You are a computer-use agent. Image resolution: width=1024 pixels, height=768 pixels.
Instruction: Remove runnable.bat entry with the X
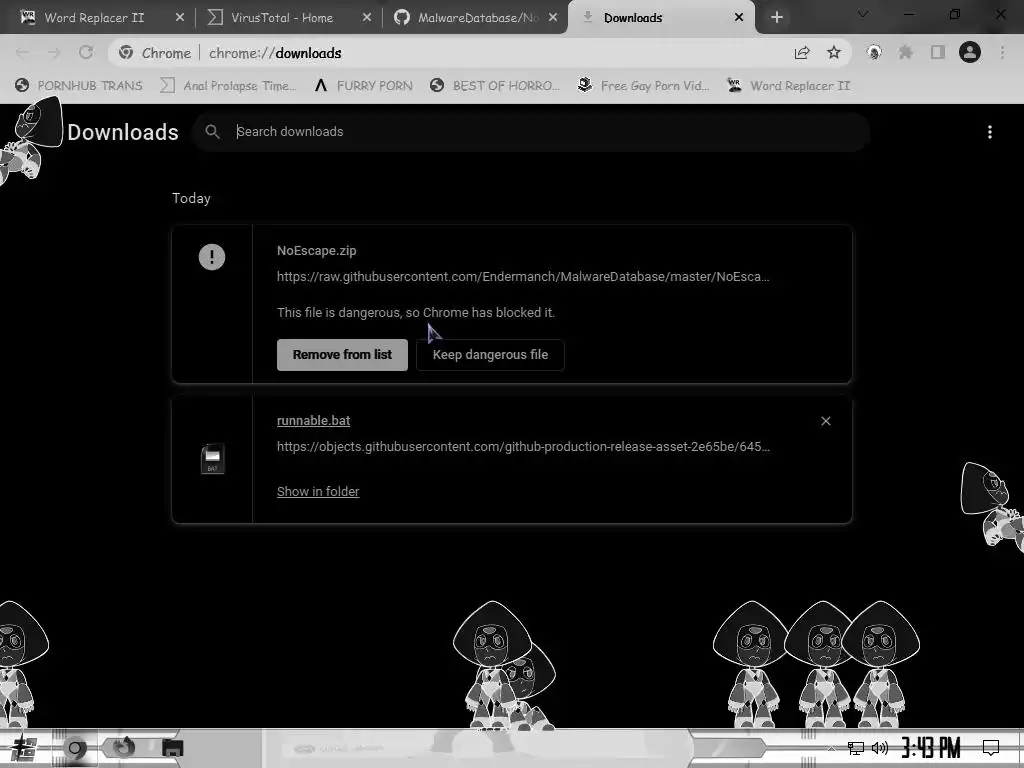point(825,421)
